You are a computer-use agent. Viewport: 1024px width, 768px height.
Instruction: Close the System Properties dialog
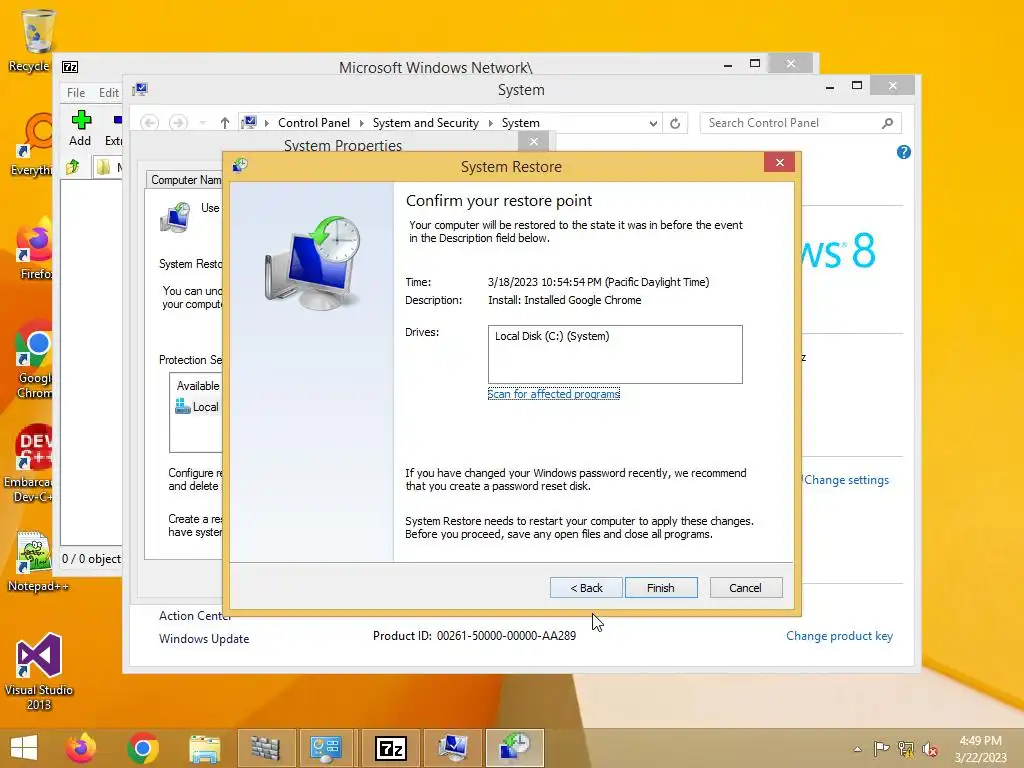534,141
